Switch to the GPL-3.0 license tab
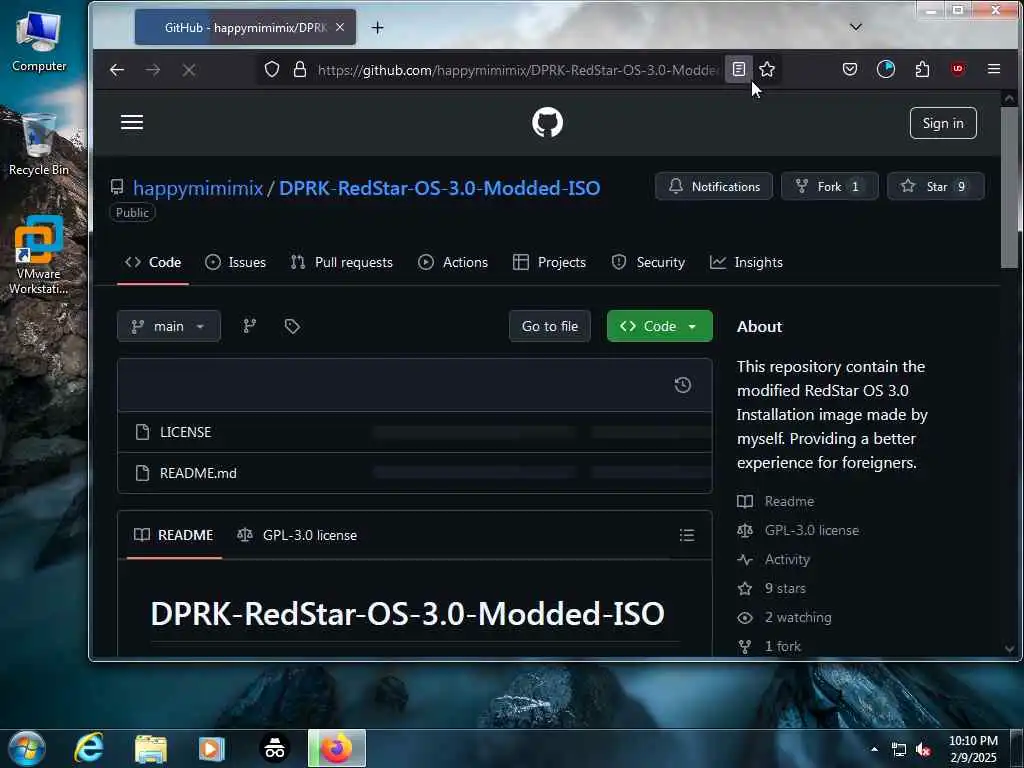 pos(297,535)
